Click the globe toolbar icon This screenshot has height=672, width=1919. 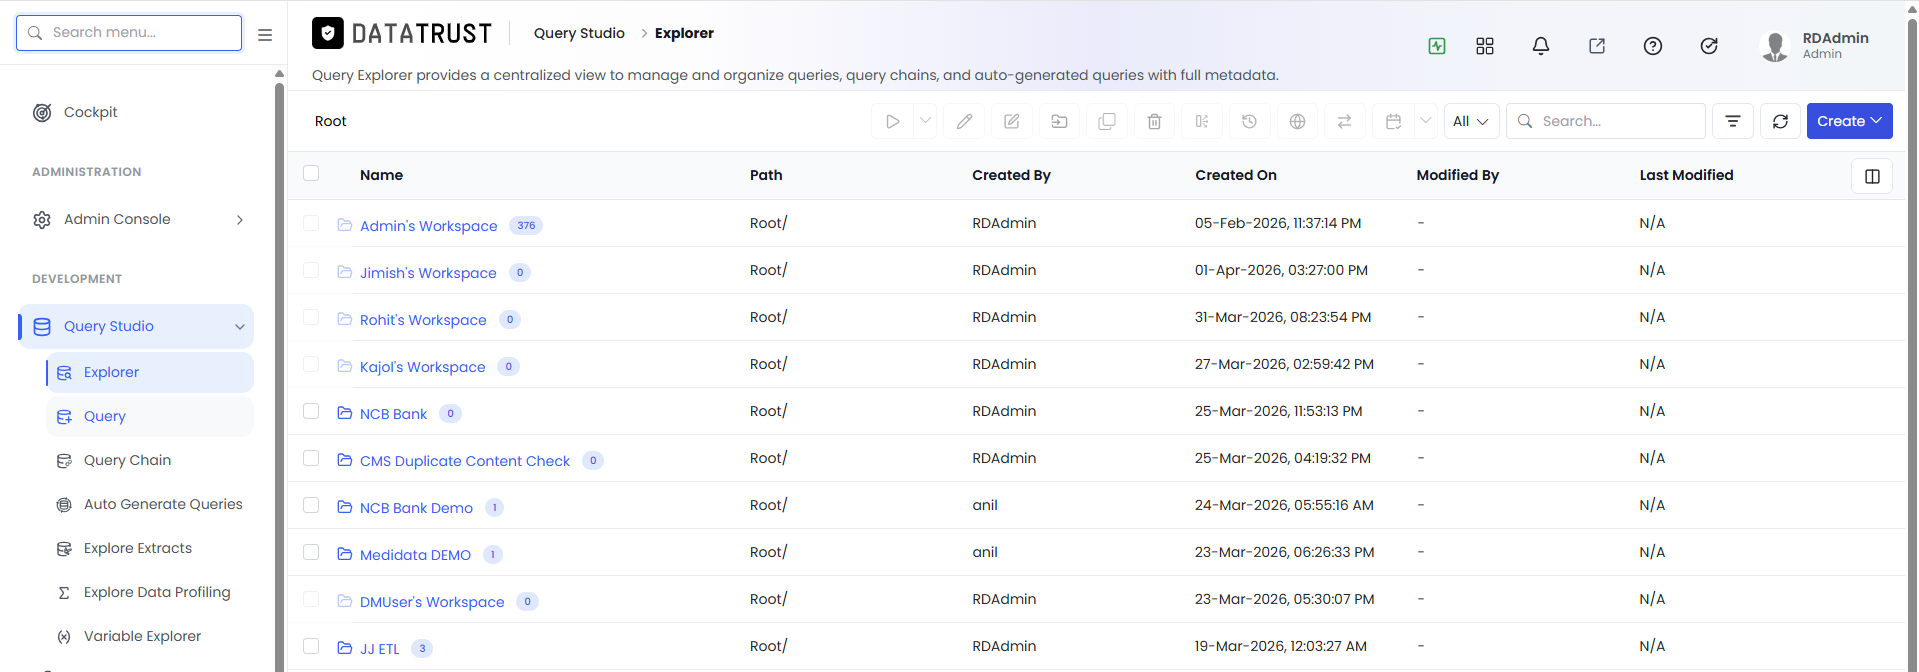tap(1297, 121)
